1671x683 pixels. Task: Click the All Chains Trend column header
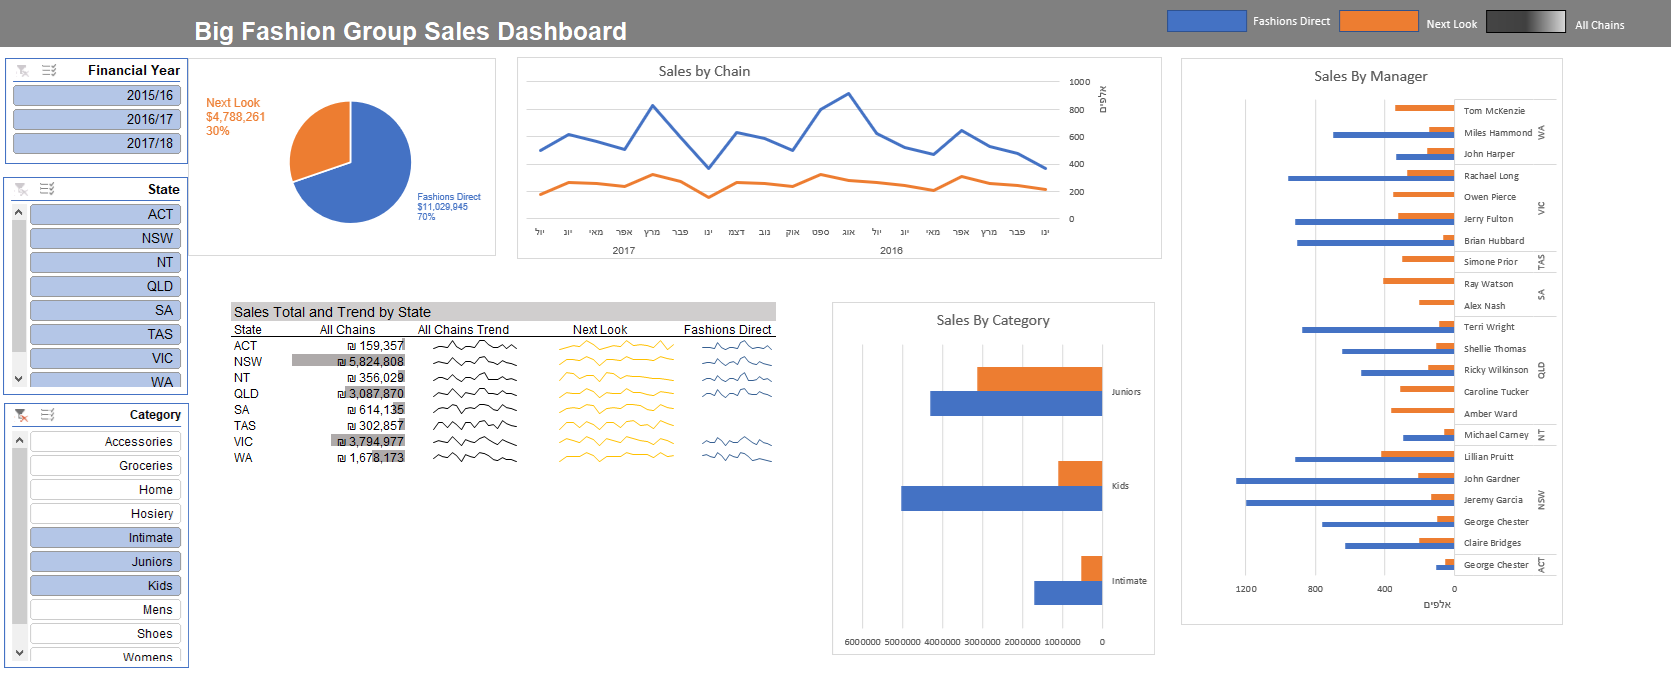pos(463,330)
